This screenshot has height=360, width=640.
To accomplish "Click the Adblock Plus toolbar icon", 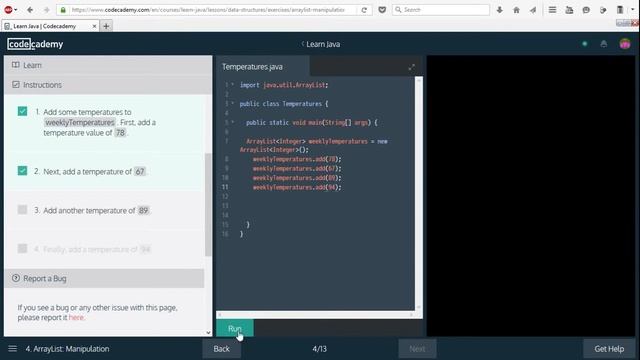I will [x=8, y=9].
